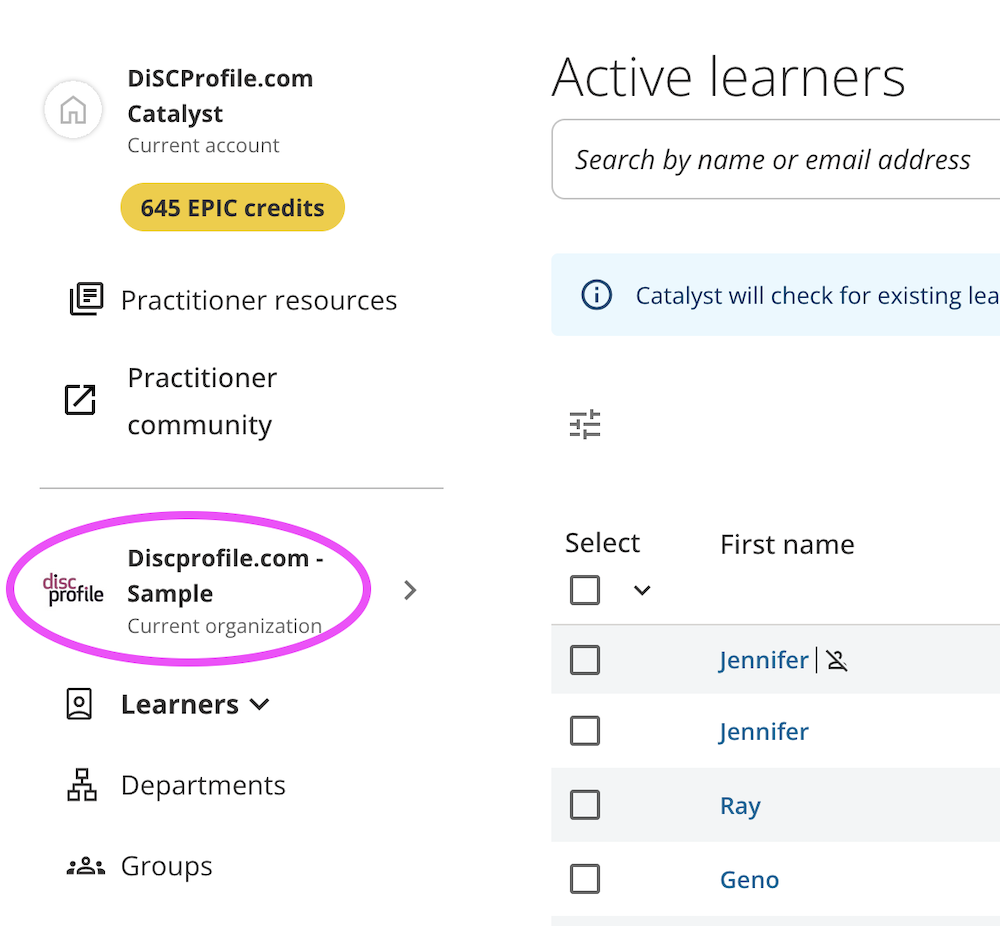Click the Select column header
This screenshot has height=926, width=1000.
click(602, 543)
